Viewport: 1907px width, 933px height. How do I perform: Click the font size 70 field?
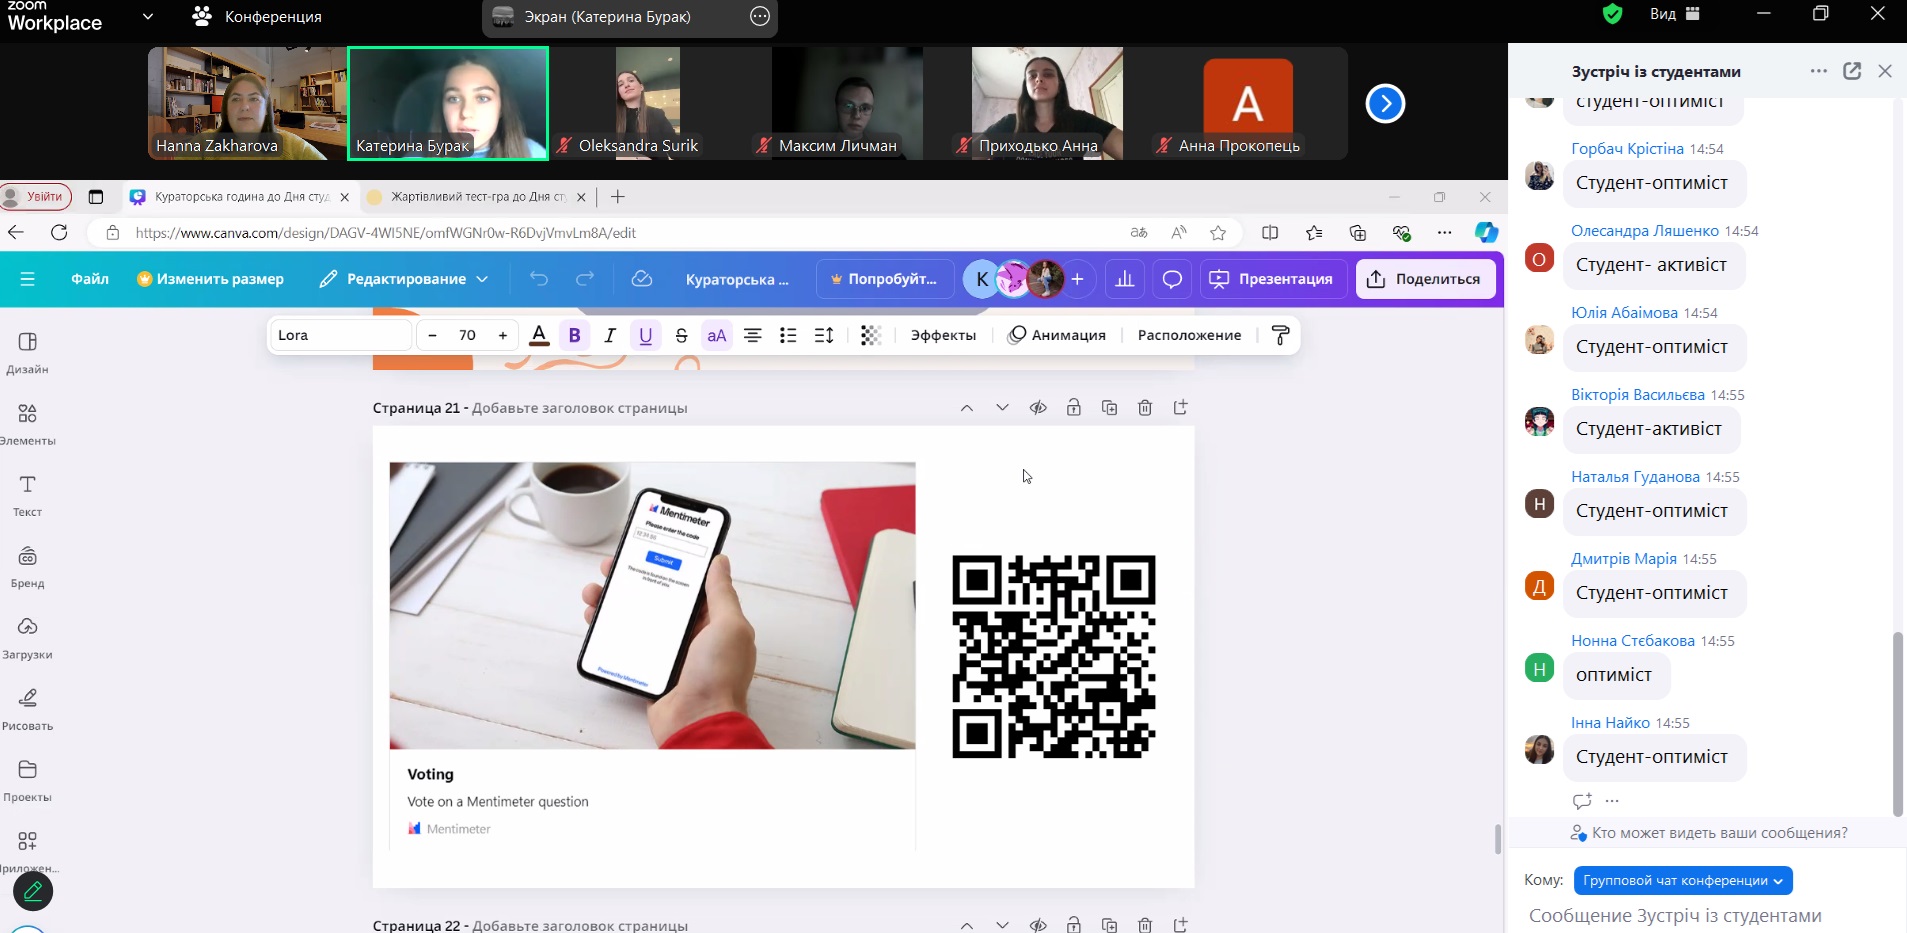click(467, 335)
